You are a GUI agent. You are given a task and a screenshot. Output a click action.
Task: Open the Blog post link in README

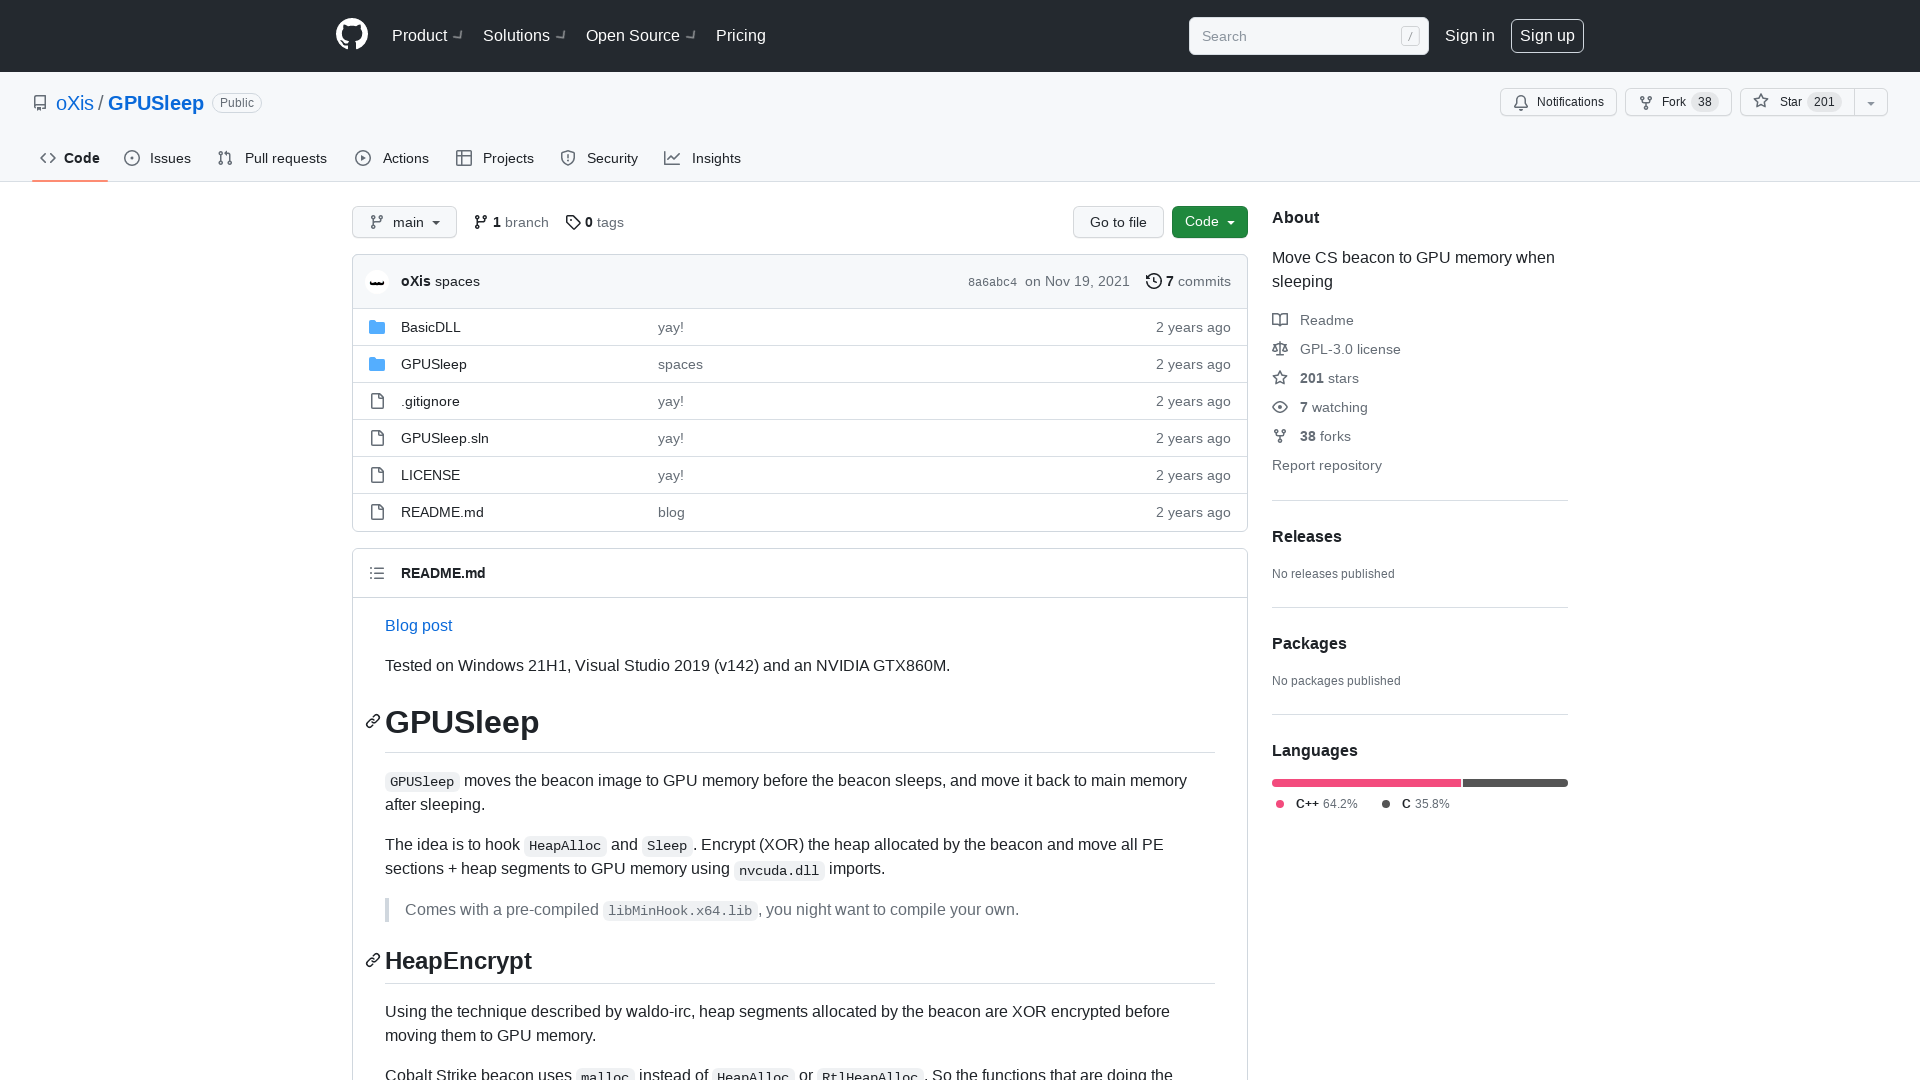pos(418,625)
